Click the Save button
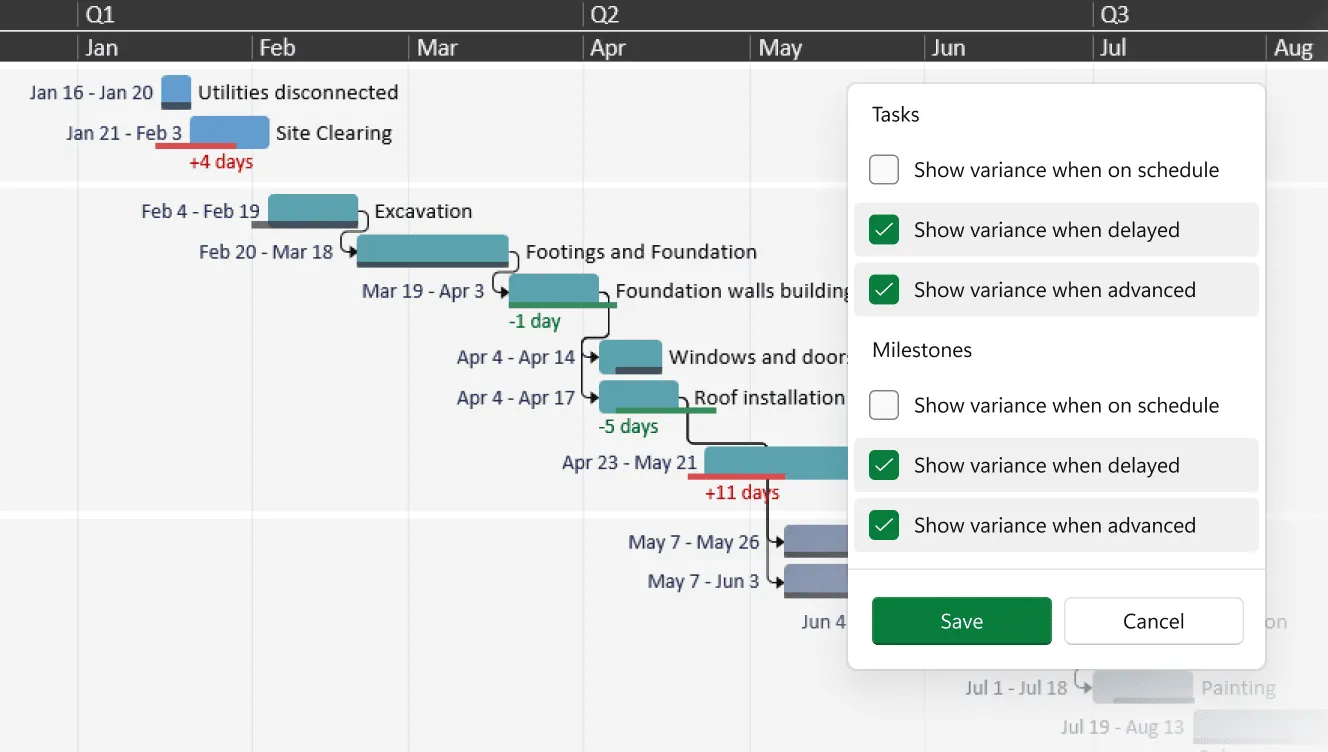 961,621
